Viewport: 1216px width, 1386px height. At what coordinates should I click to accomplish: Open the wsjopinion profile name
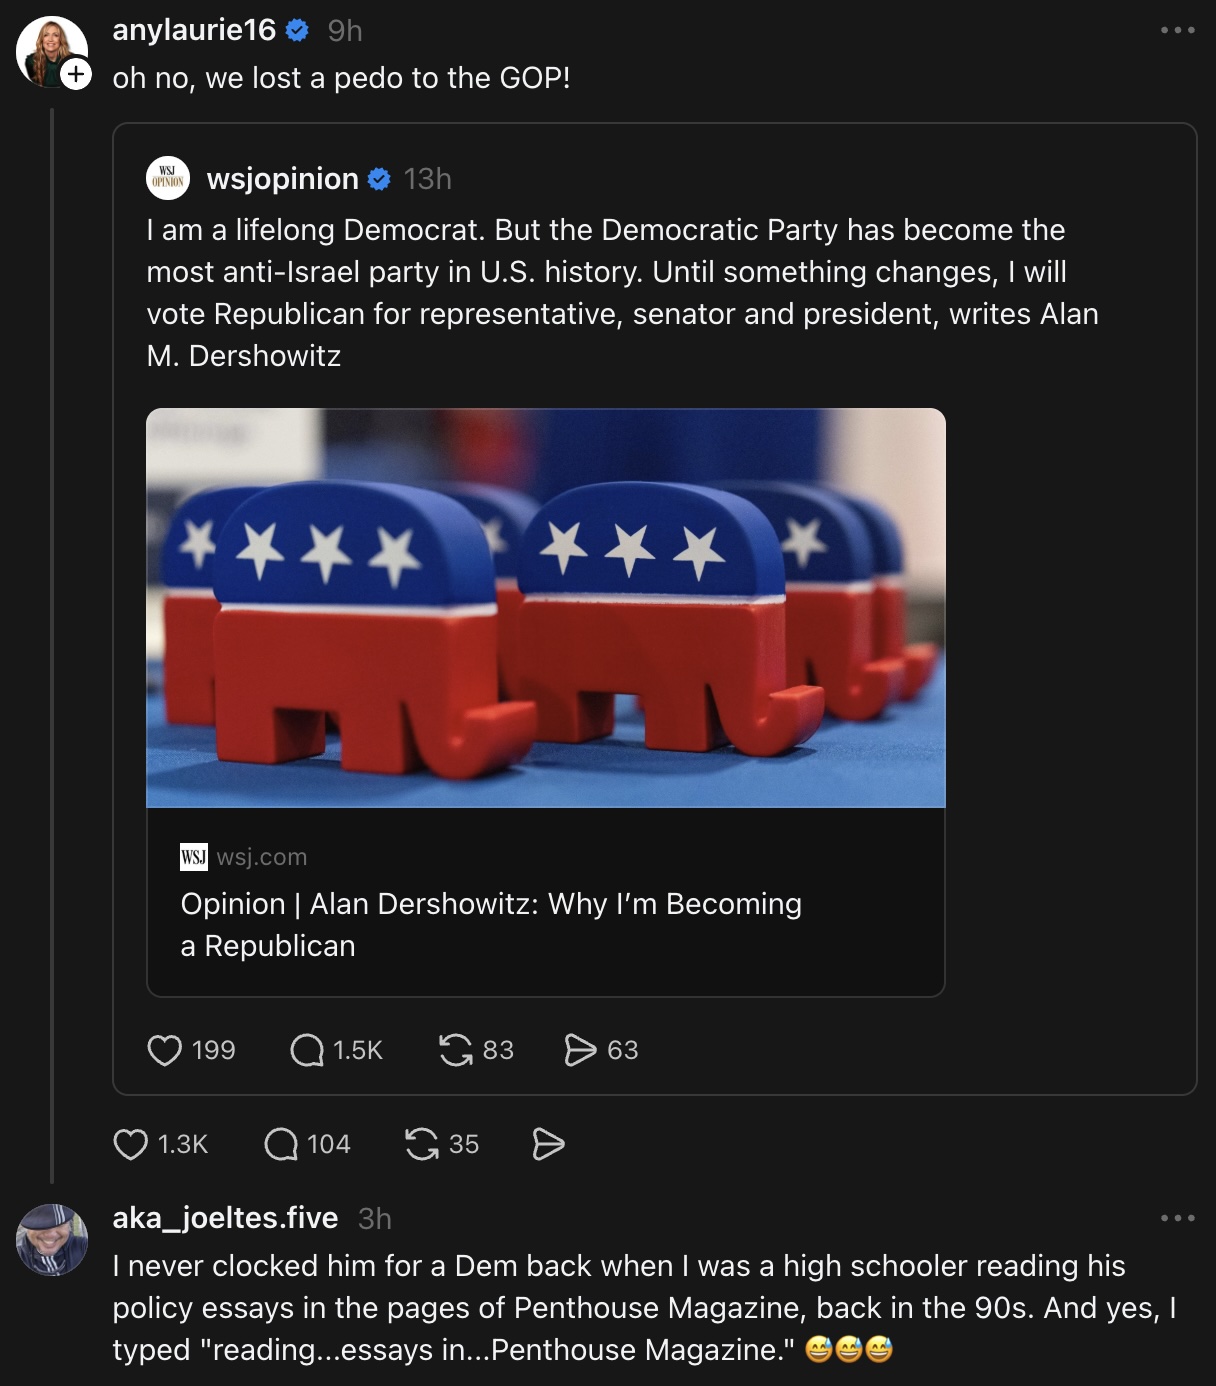282,179
